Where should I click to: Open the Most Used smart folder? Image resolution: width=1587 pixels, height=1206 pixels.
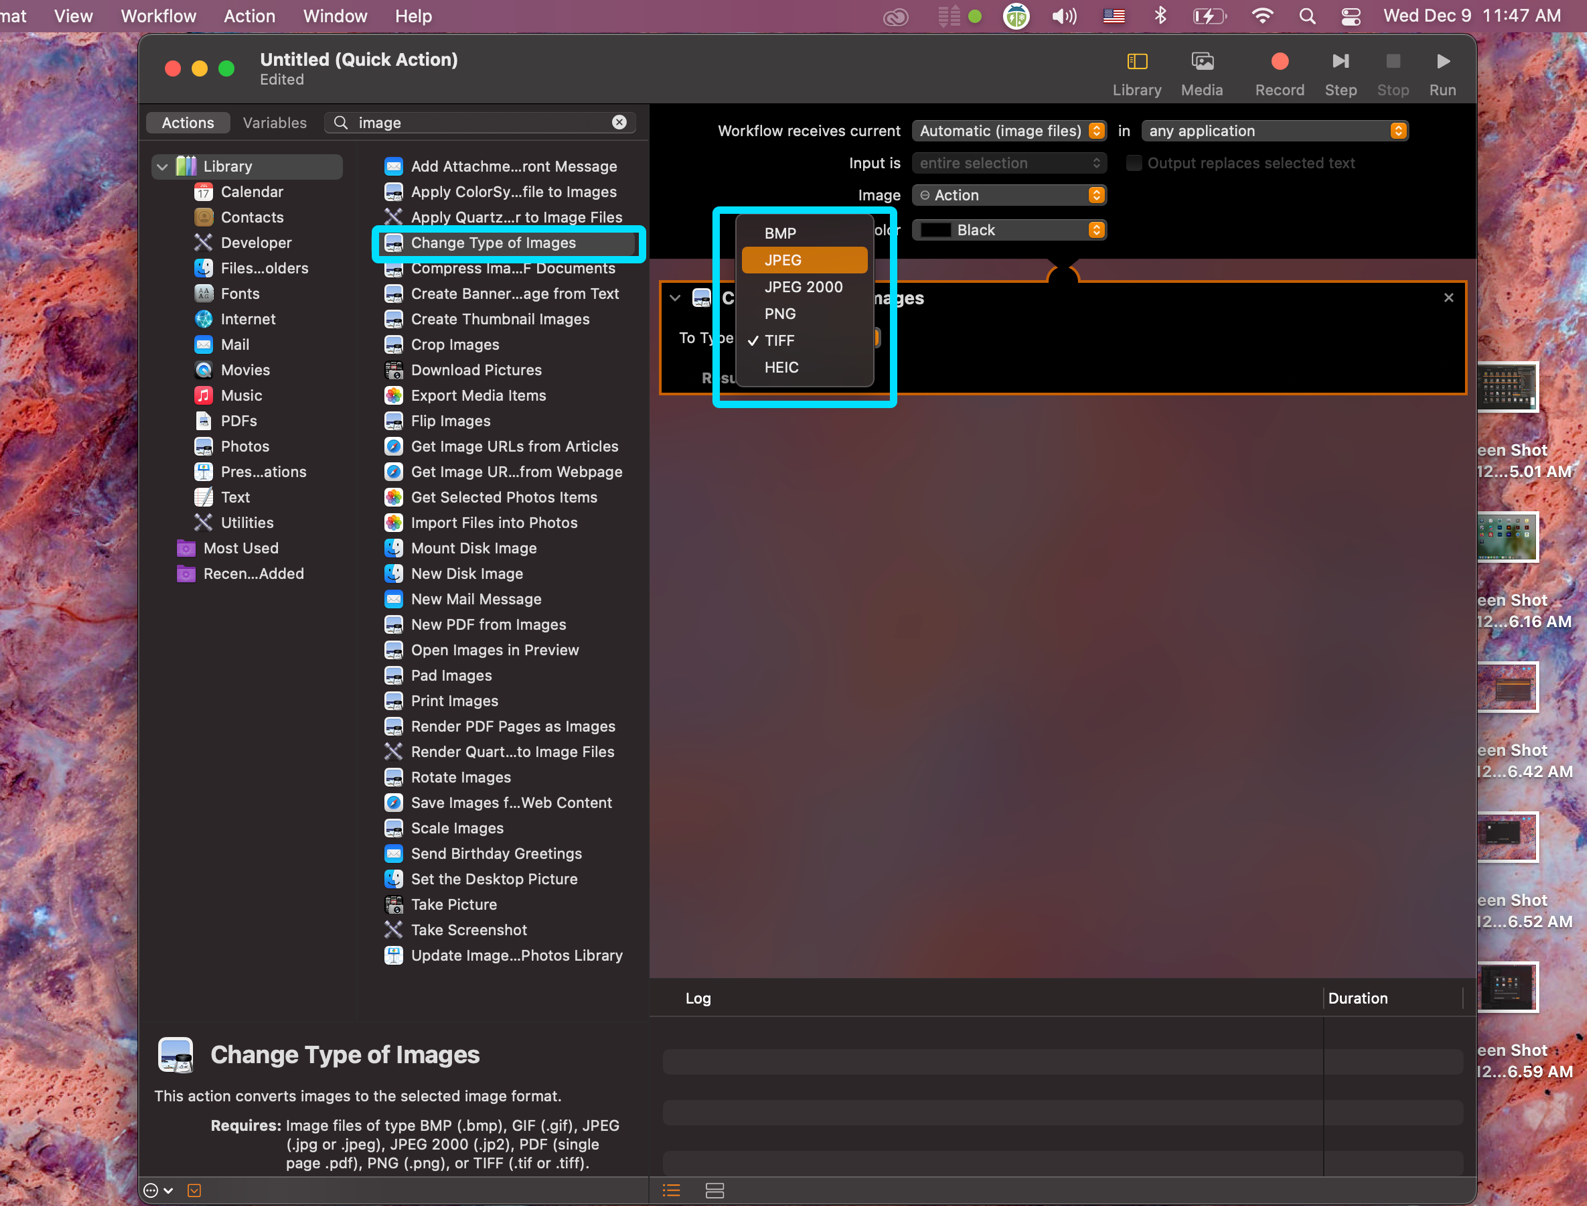(240, 548)
